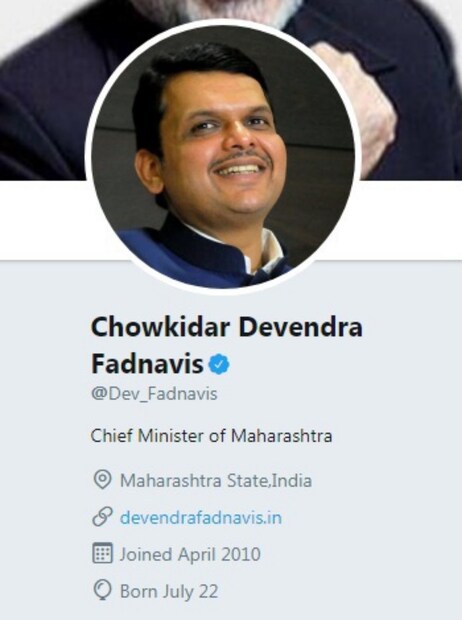The image size is (462, 620).
Task: Open the devendrafadnavis.in website link
Action: pos(201,517)
